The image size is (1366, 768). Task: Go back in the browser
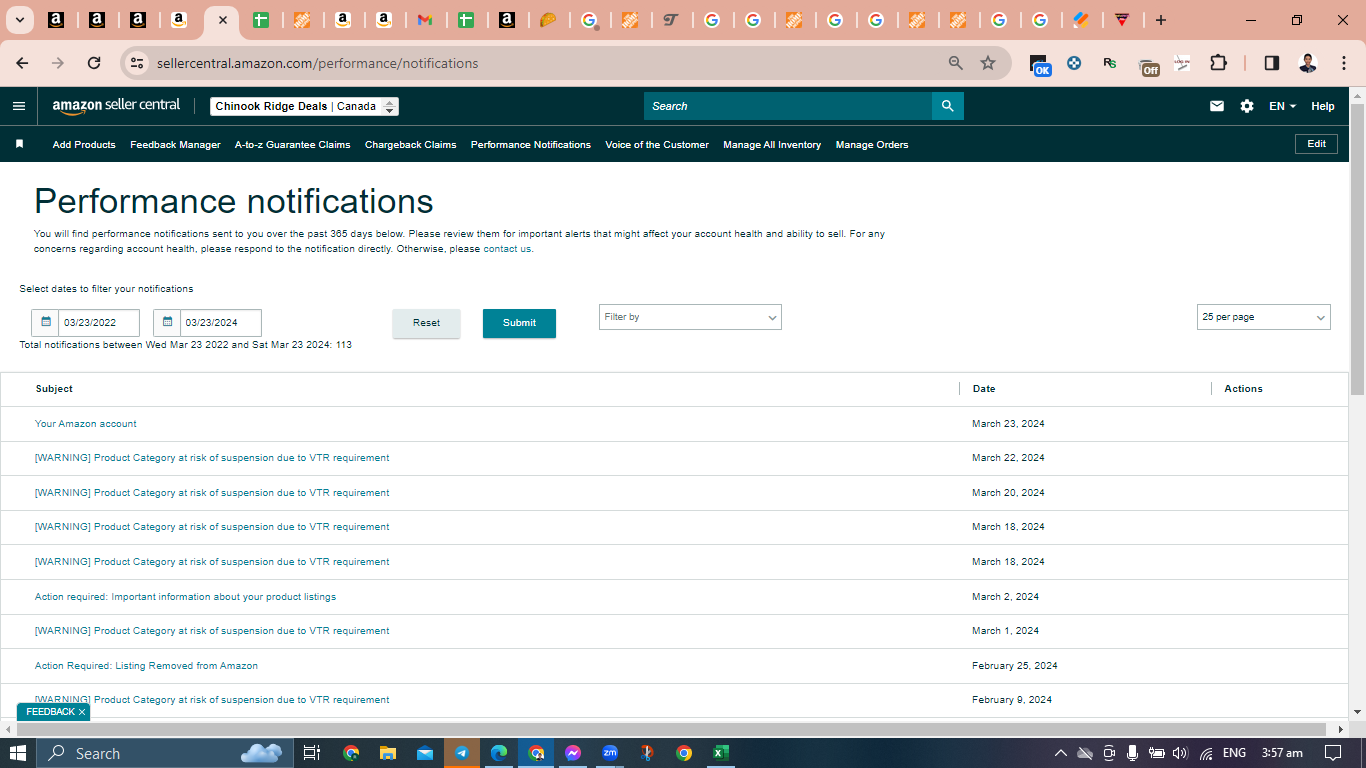22,63
